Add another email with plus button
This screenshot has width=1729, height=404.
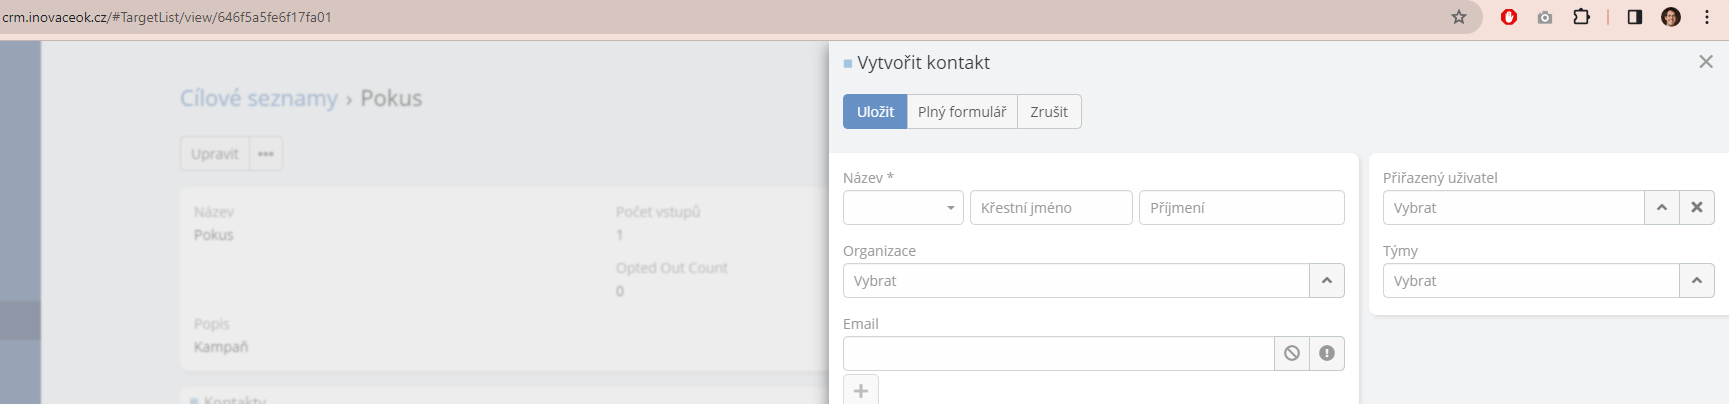click(861, 390)
